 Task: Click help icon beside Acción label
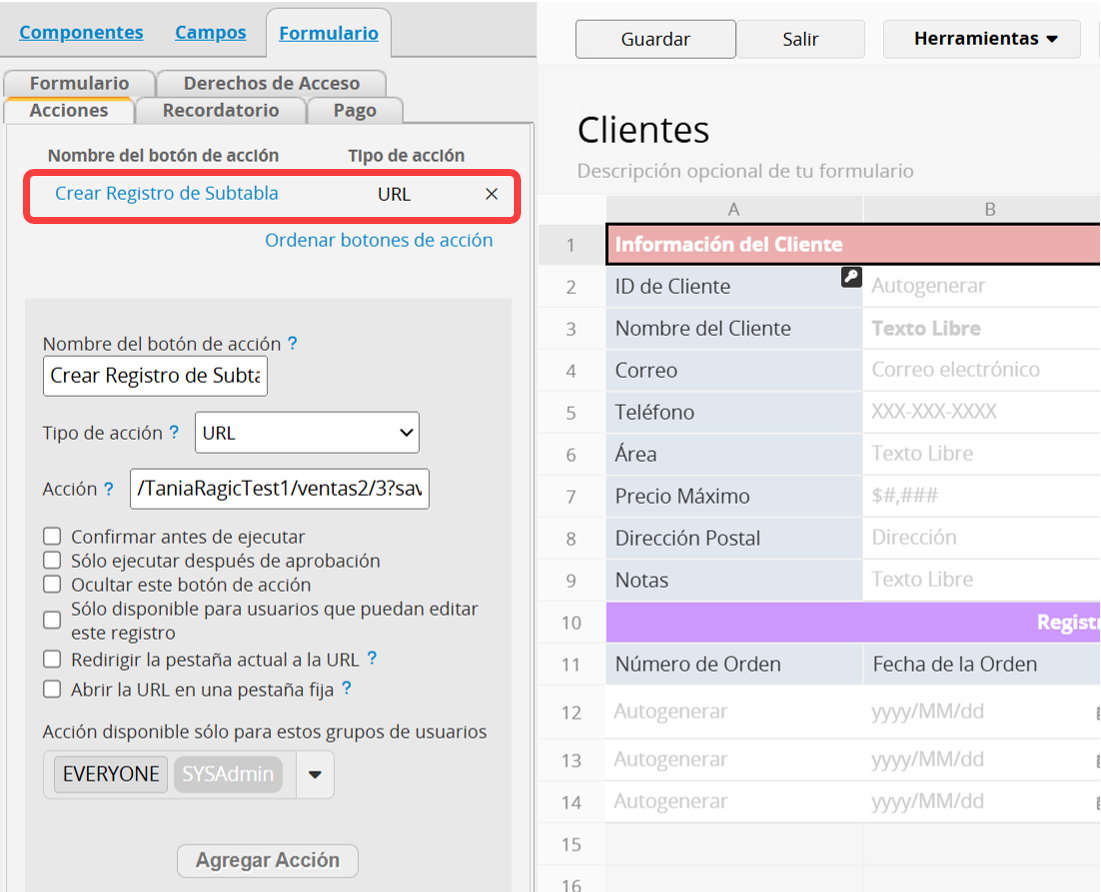click(108, 489)
